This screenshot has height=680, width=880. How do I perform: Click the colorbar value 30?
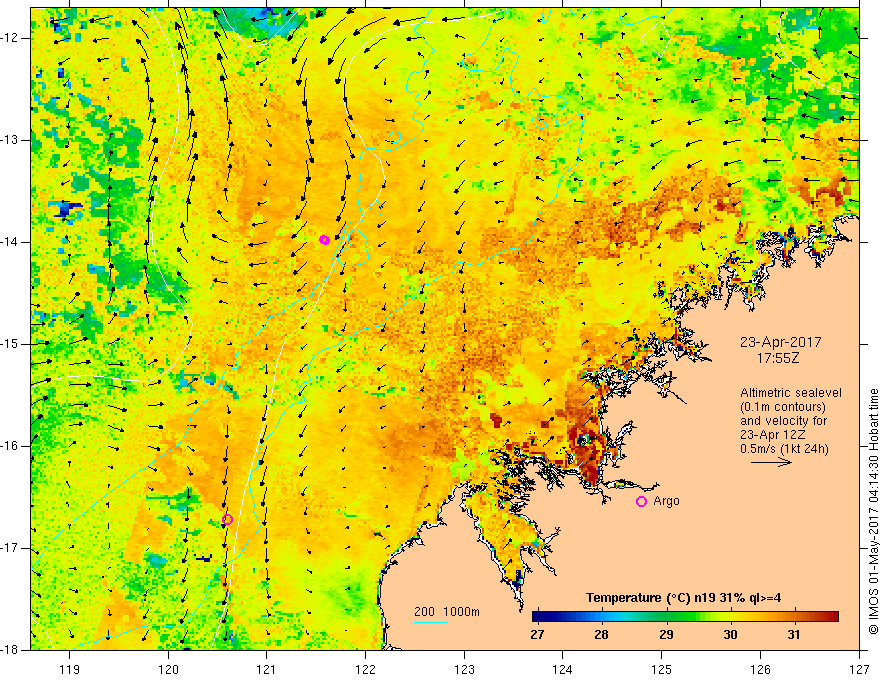(x=730, y=635)
